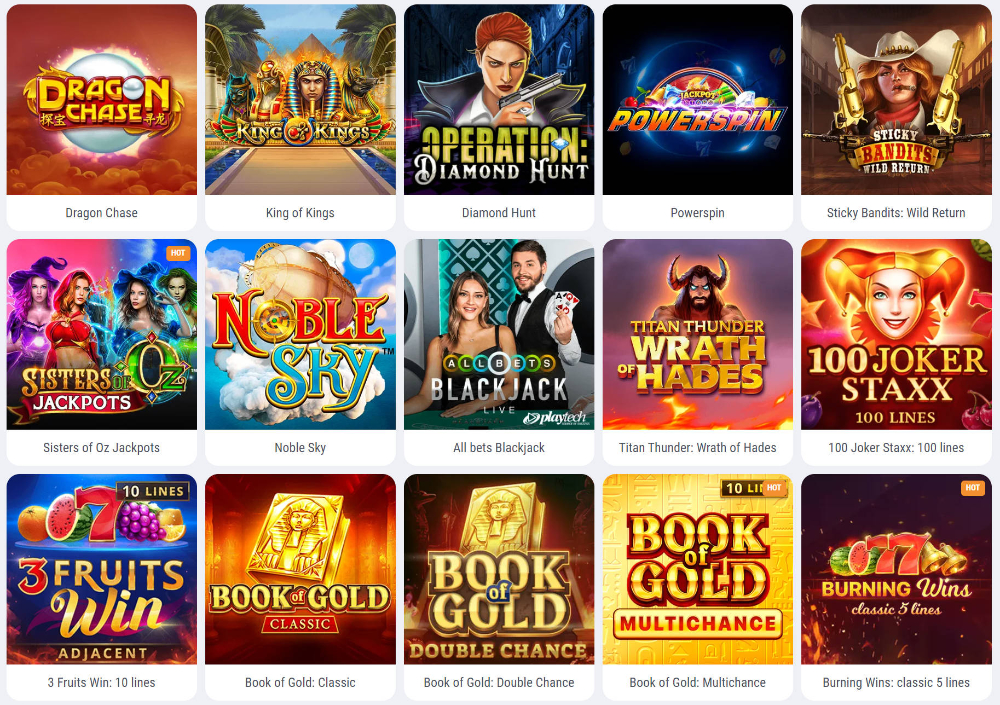
Task: Open 3 Fruits Win game thumbnail
Action: pyautogui.click(x=101, y=569)
